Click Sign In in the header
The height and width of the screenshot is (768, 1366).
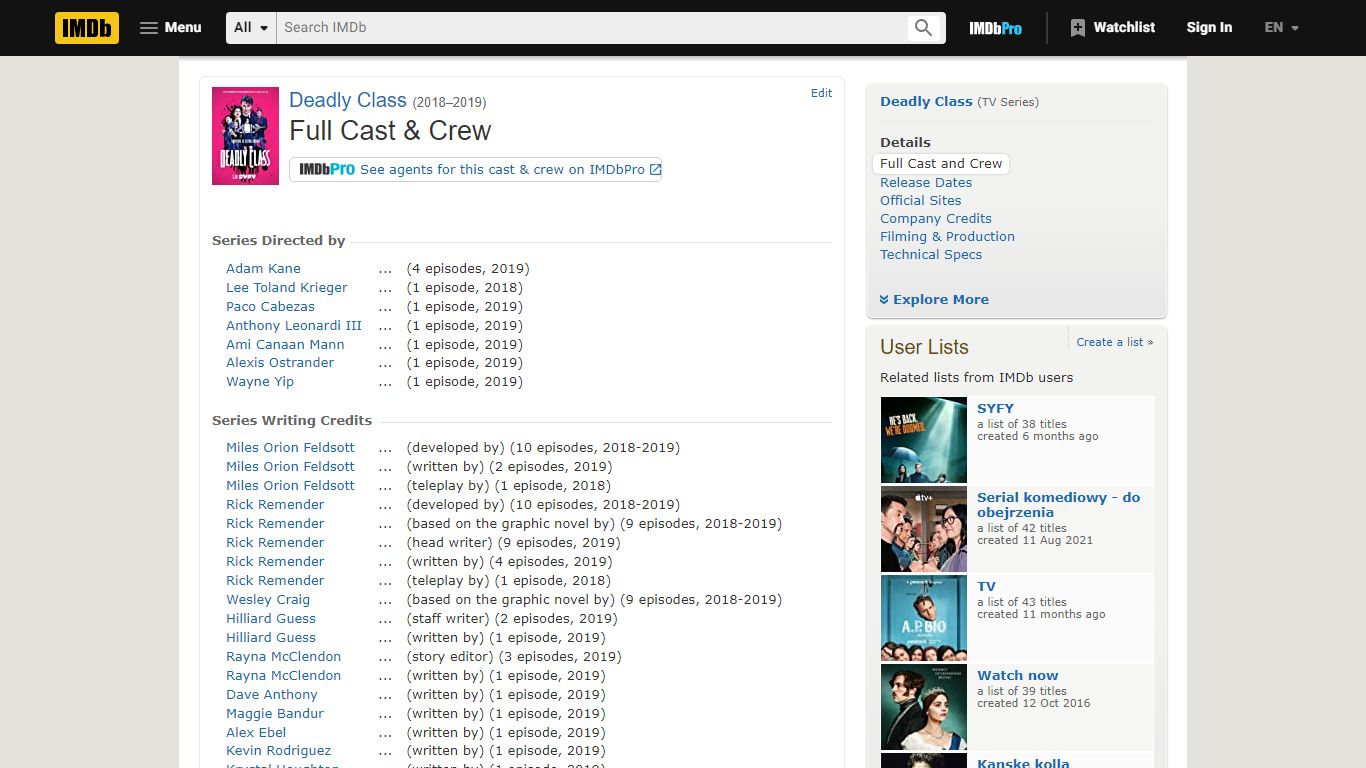click(x=1209, y=28)
